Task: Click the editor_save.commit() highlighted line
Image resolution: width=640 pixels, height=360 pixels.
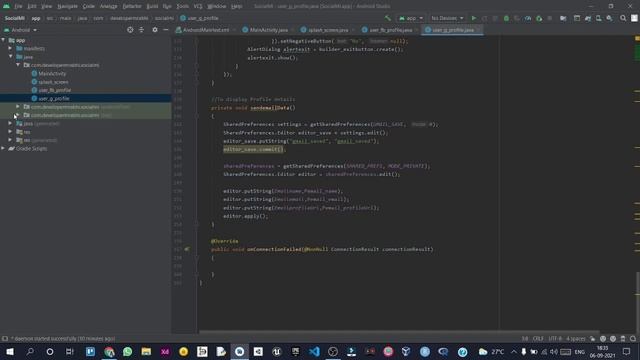Action: pyautogui.click(x=253, y=149)
